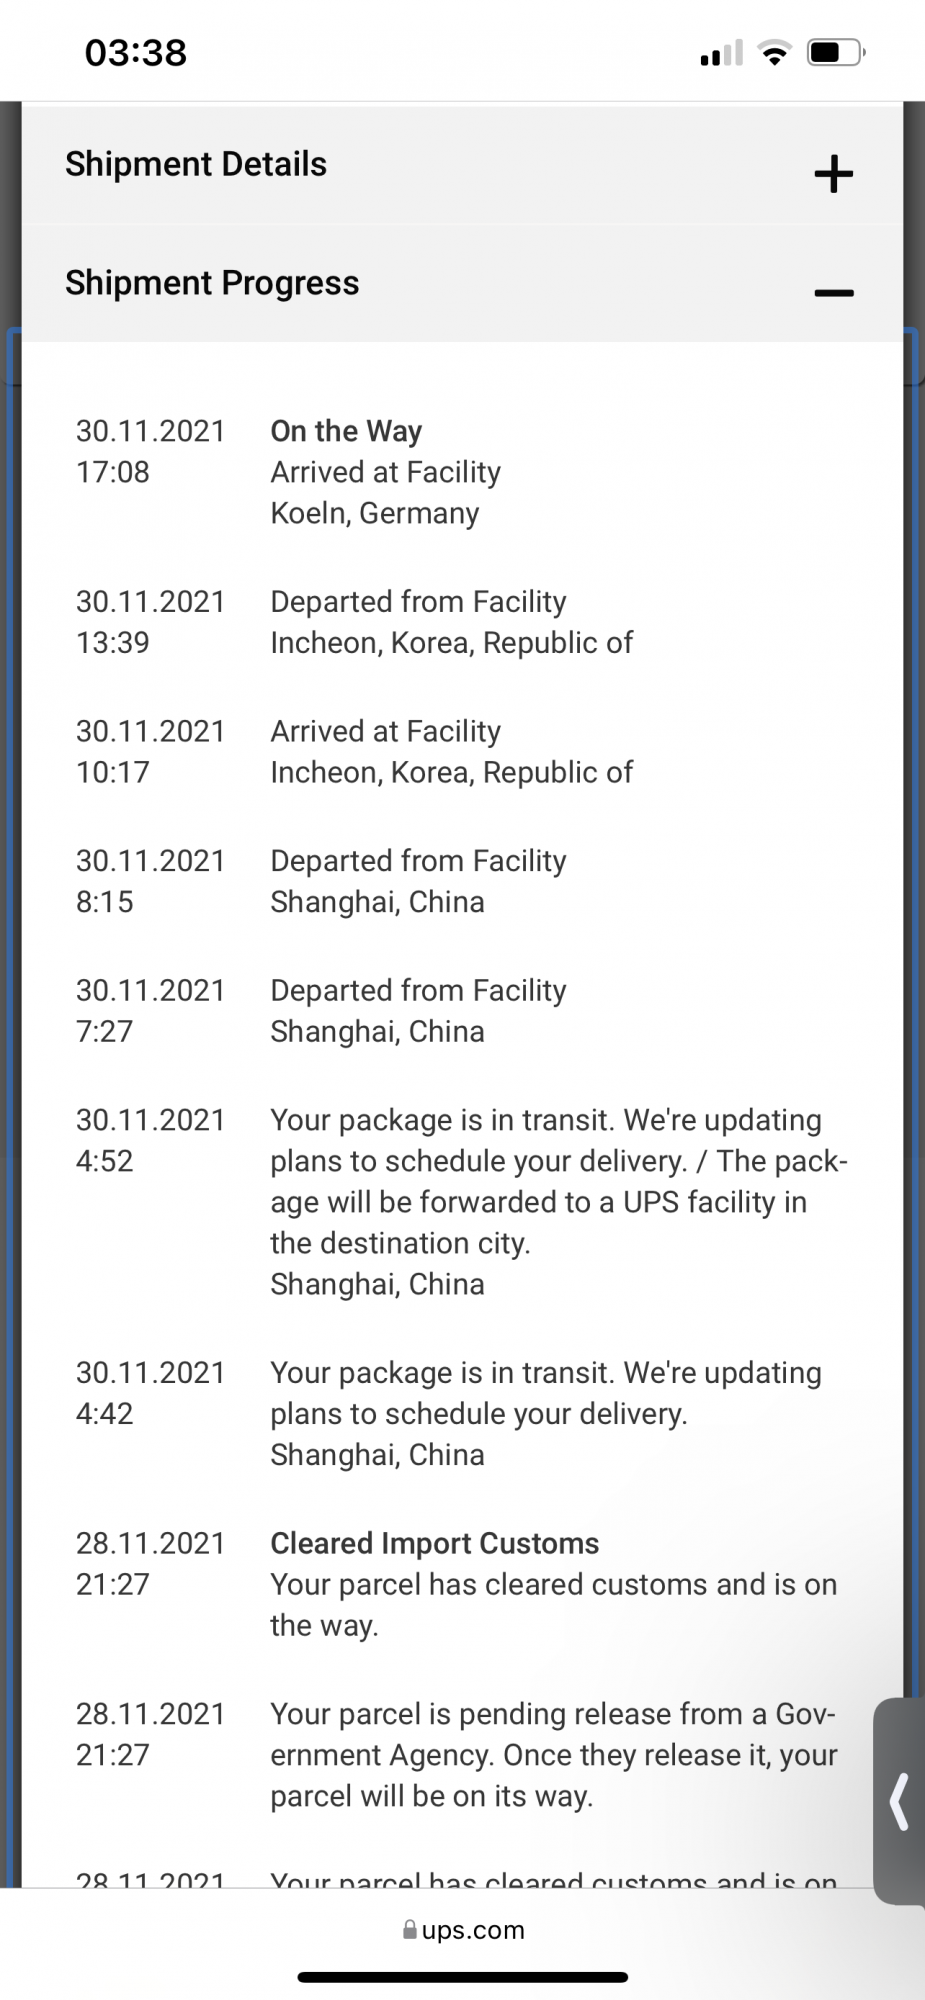The height and width of the screenshot is (2000, 925).
Task: Collapse Shipment Progress with minus icon
Action: click(x=833, y=293)
